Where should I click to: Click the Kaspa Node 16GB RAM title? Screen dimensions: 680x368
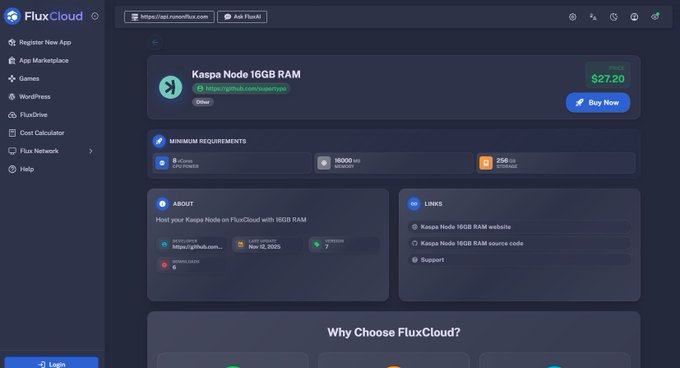(x=246, y=75)
